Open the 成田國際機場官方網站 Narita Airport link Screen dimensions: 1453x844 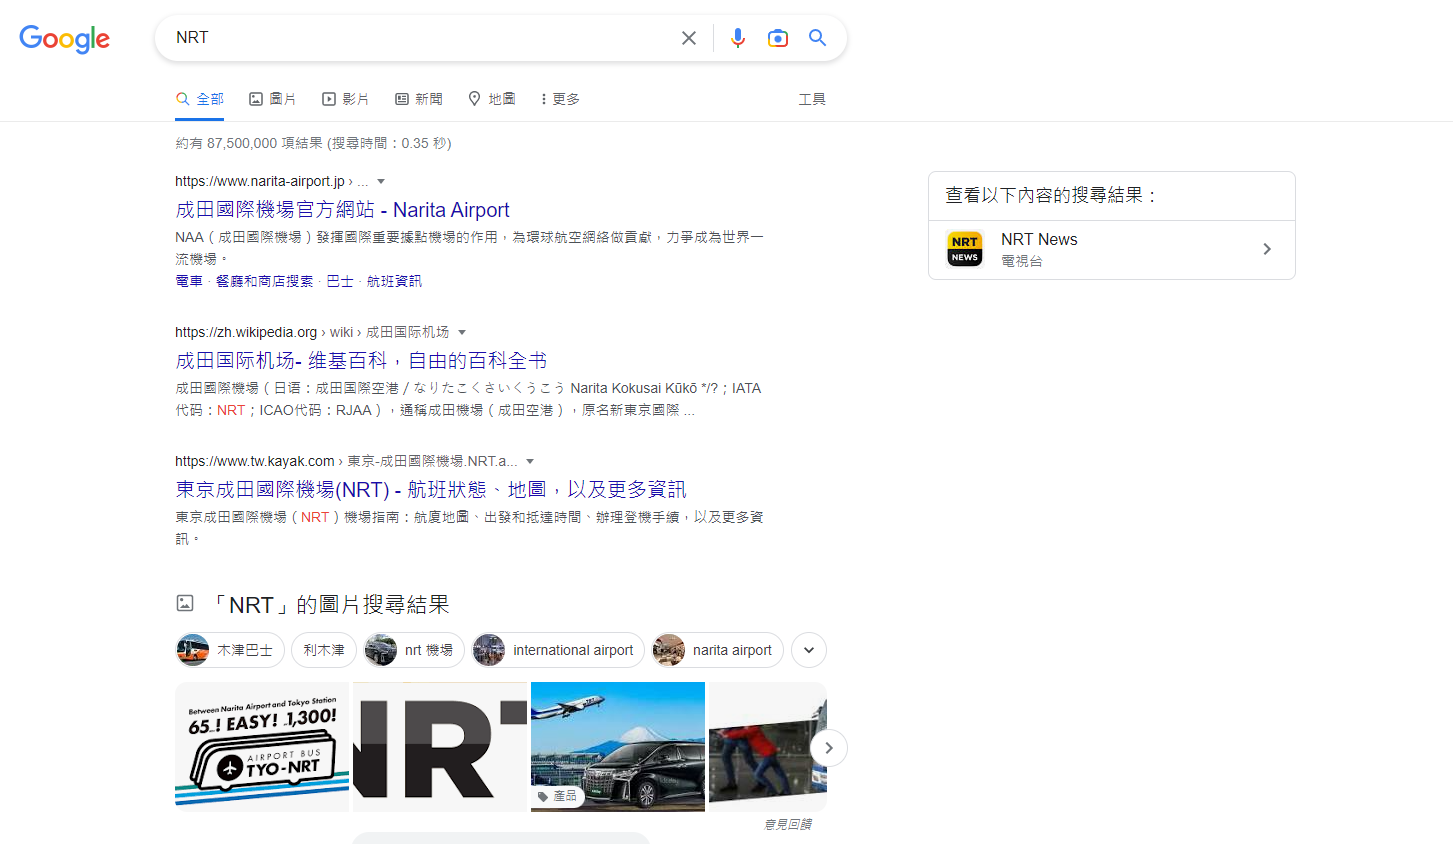point(342,210)
